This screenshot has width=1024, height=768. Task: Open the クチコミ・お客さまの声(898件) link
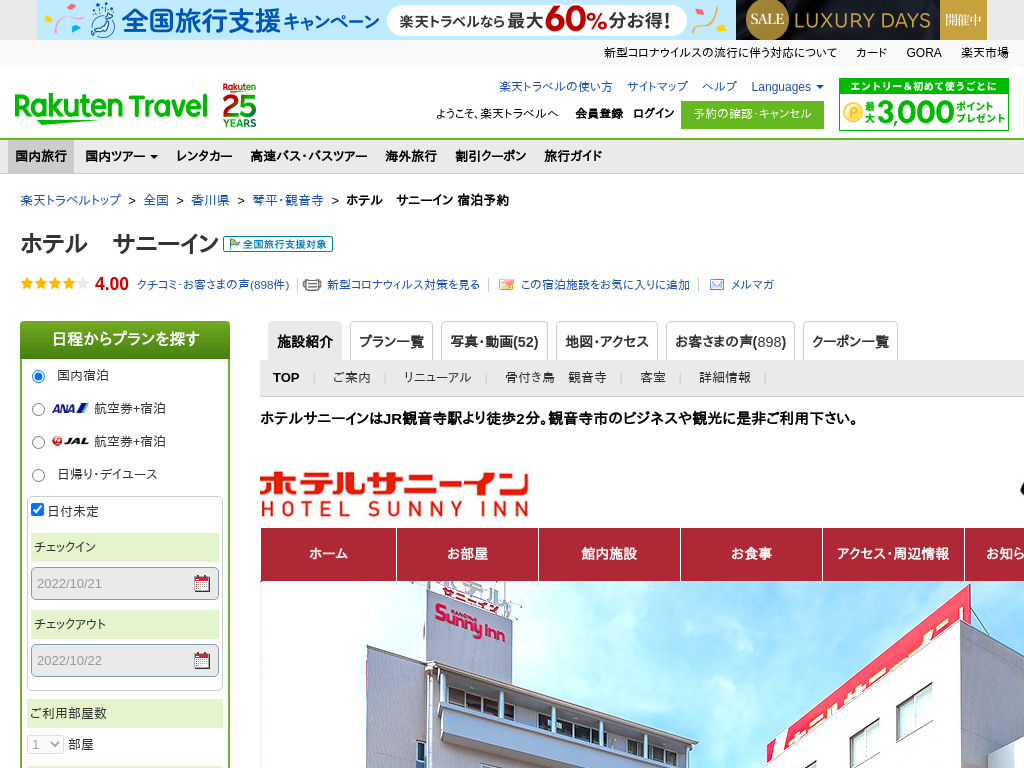213,285
